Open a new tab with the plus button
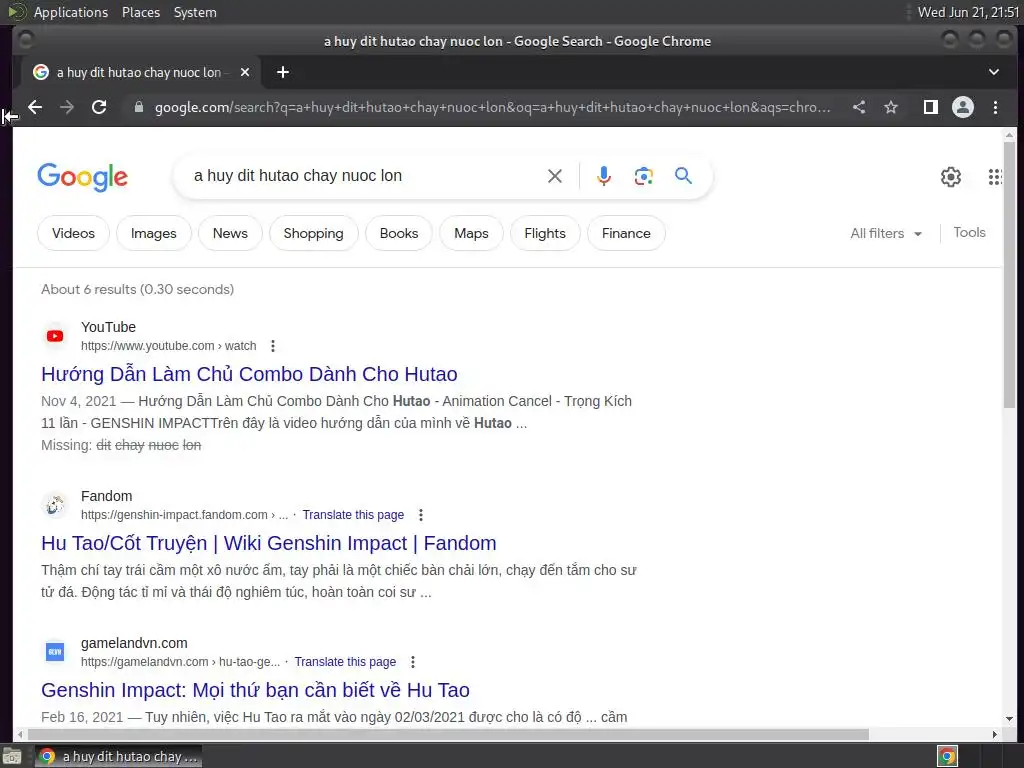Image resolution: width=1024 pixels, height=768 pixels. 283,72
